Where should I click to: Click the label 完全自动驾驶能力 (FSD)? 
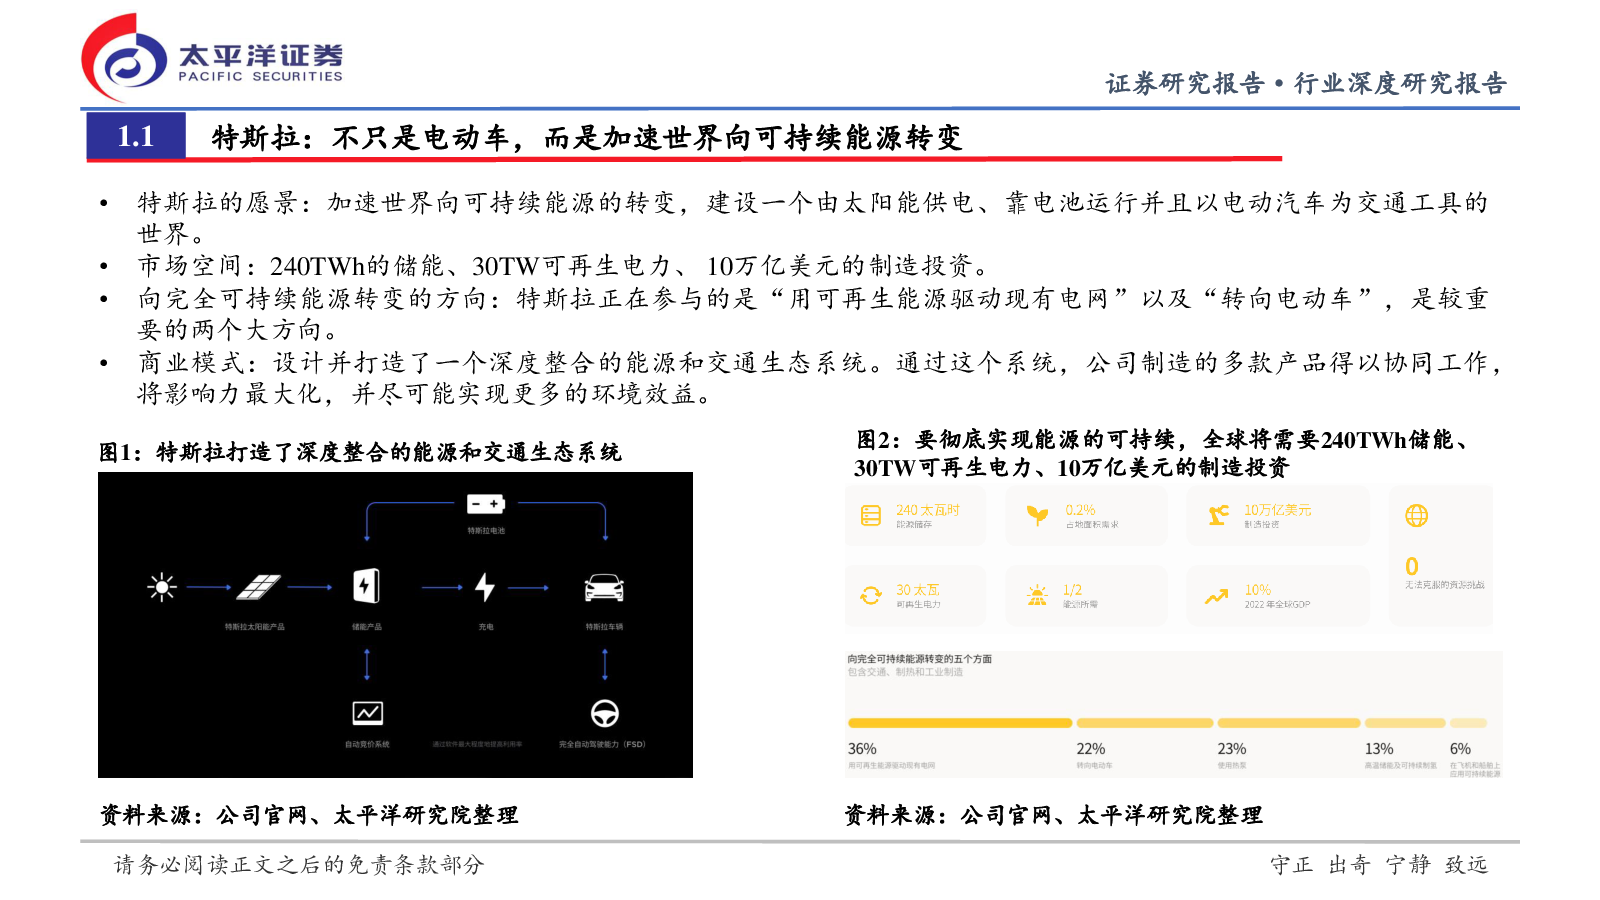(602, 744)
